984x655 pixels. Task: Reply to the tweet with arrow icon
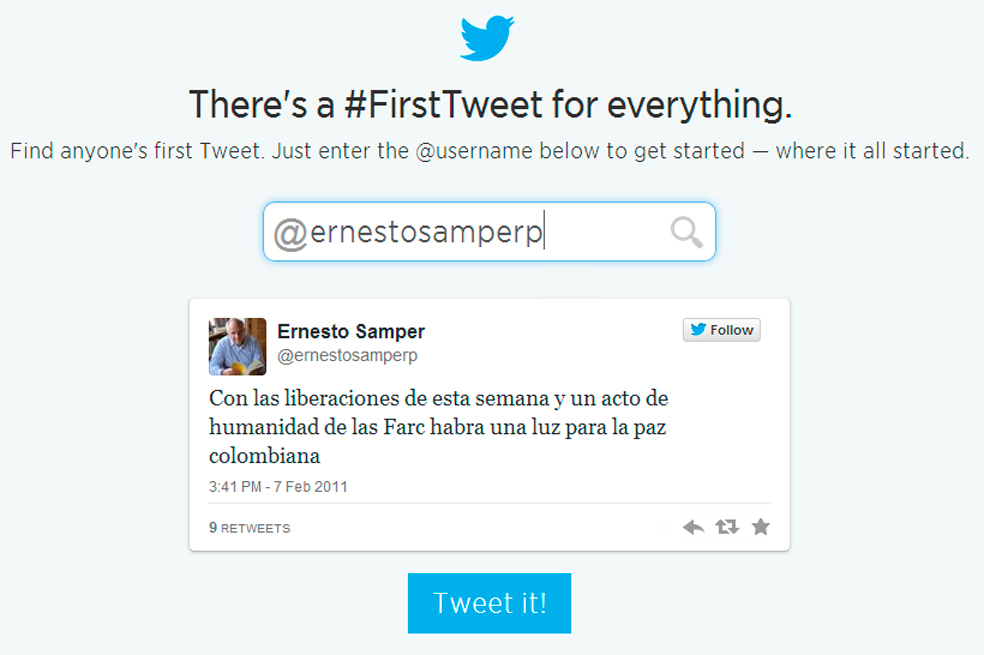coord(693,527)
